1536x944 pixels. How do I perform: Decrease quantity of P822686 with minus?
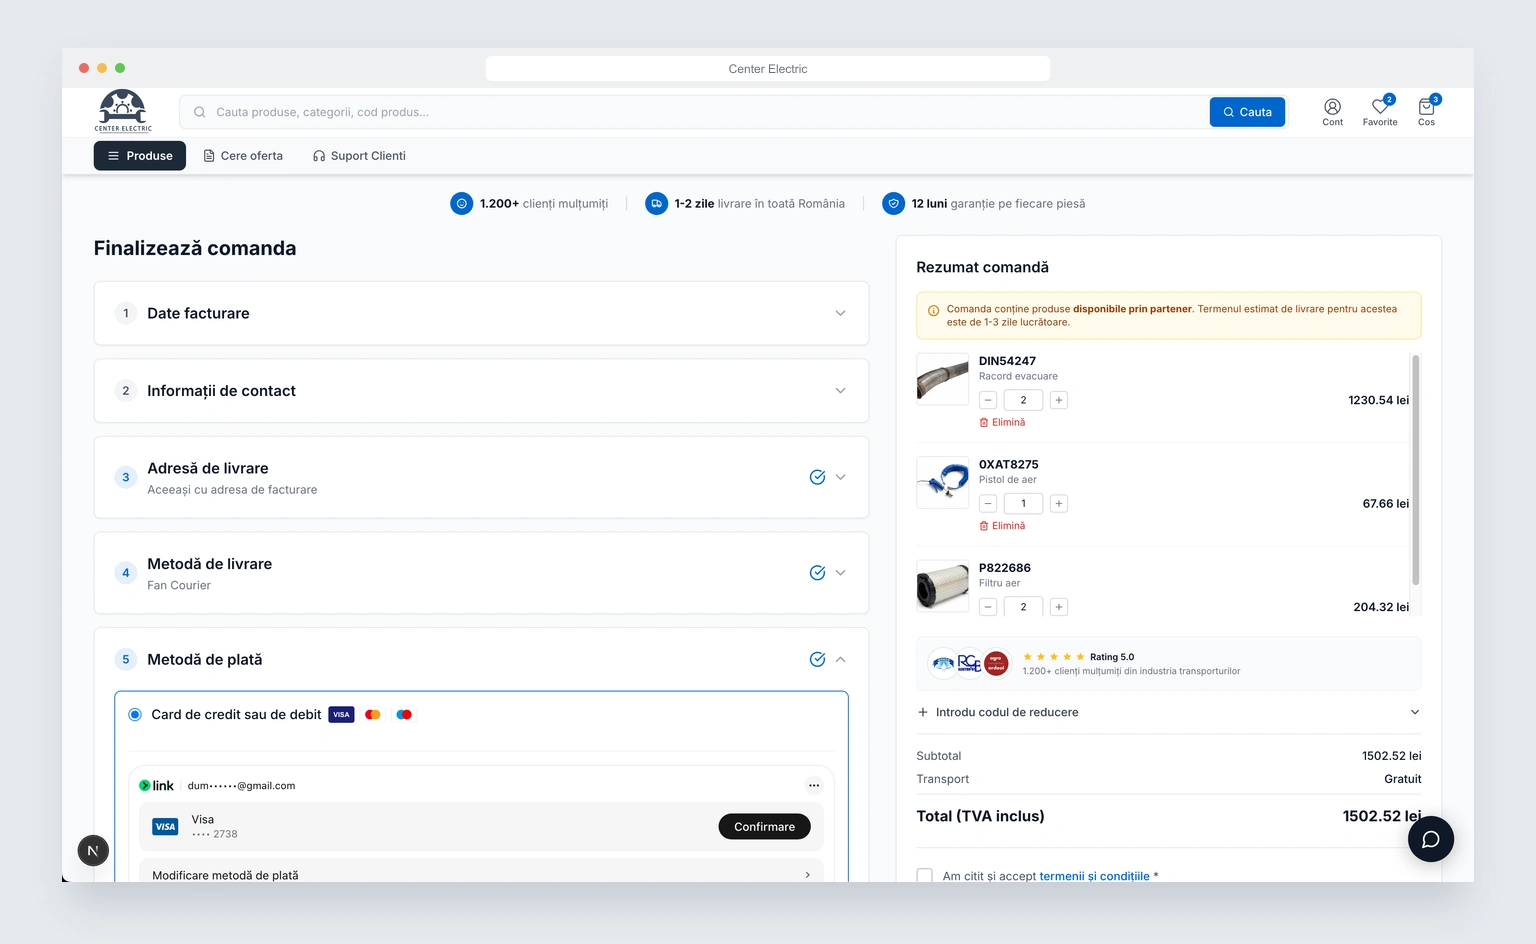[988, 607]
